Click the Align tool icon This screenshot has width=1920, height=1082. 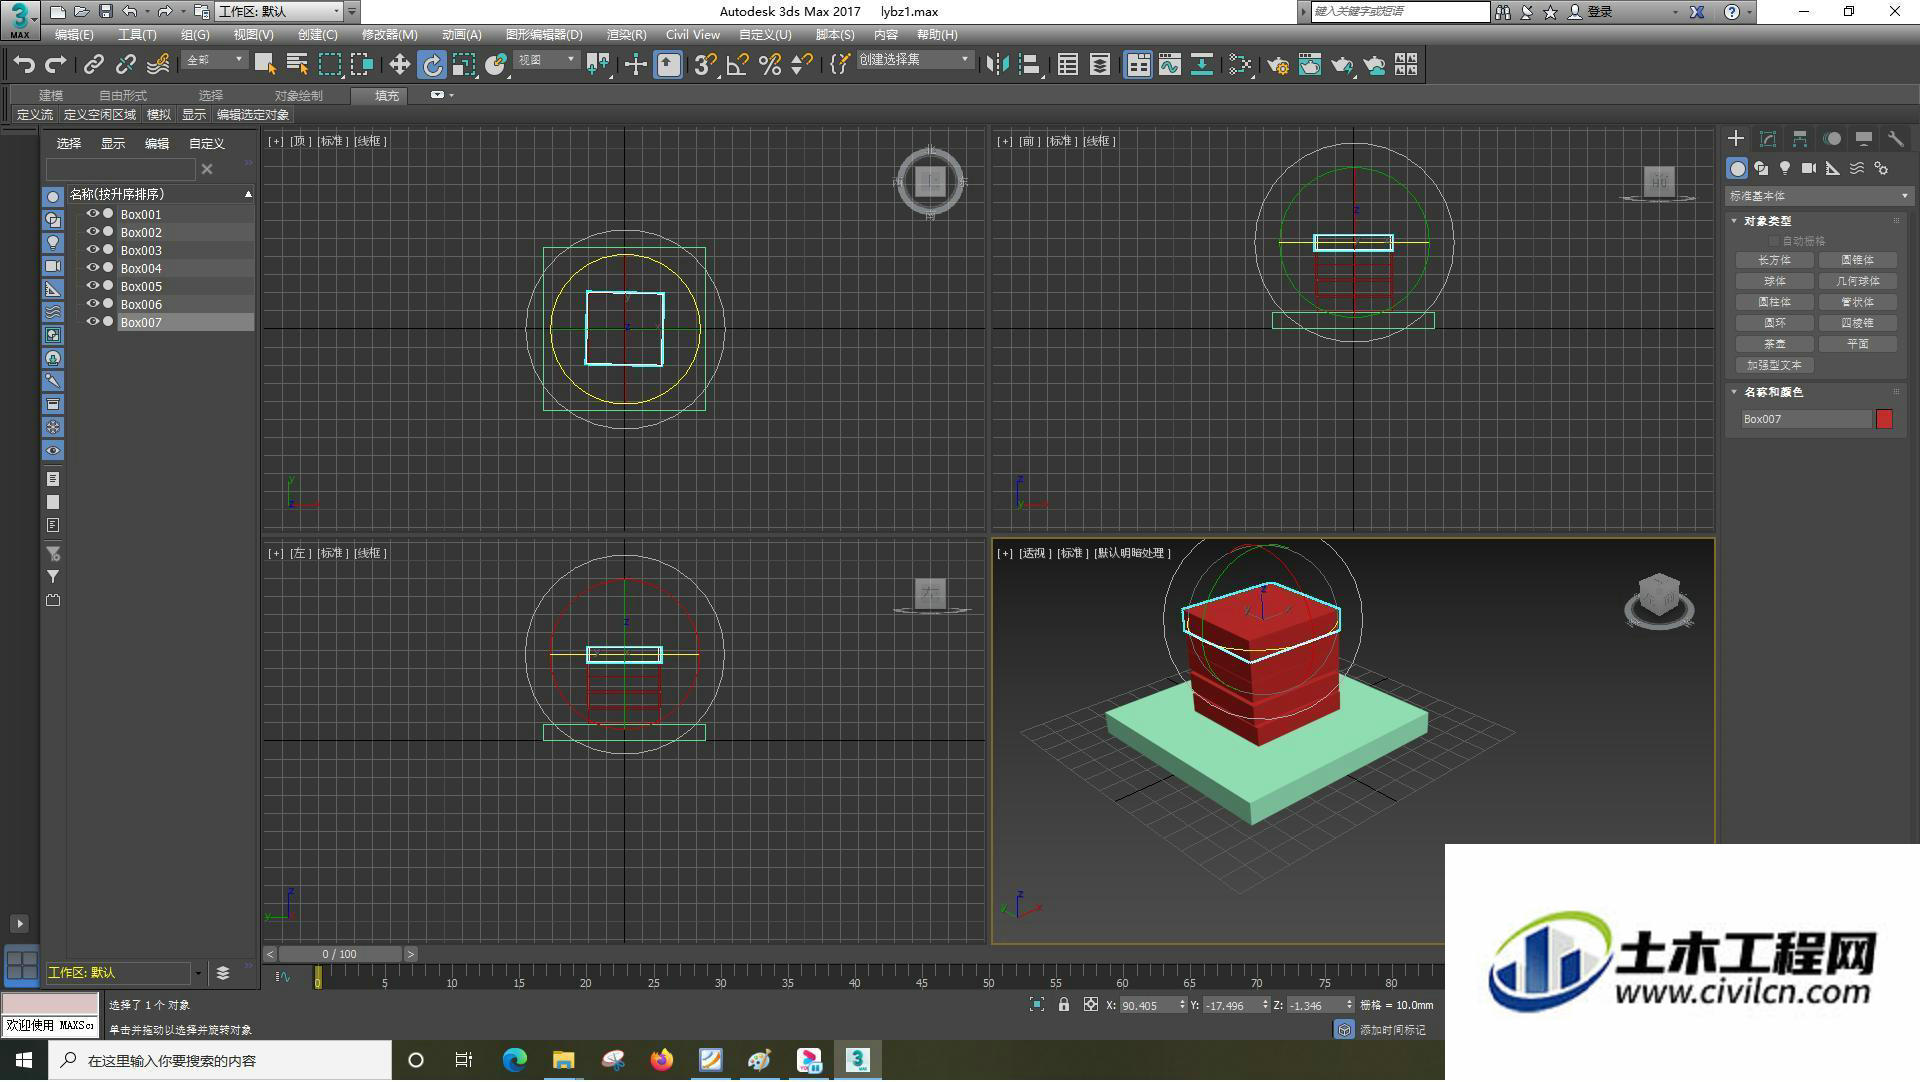(x=1029, y=65)
